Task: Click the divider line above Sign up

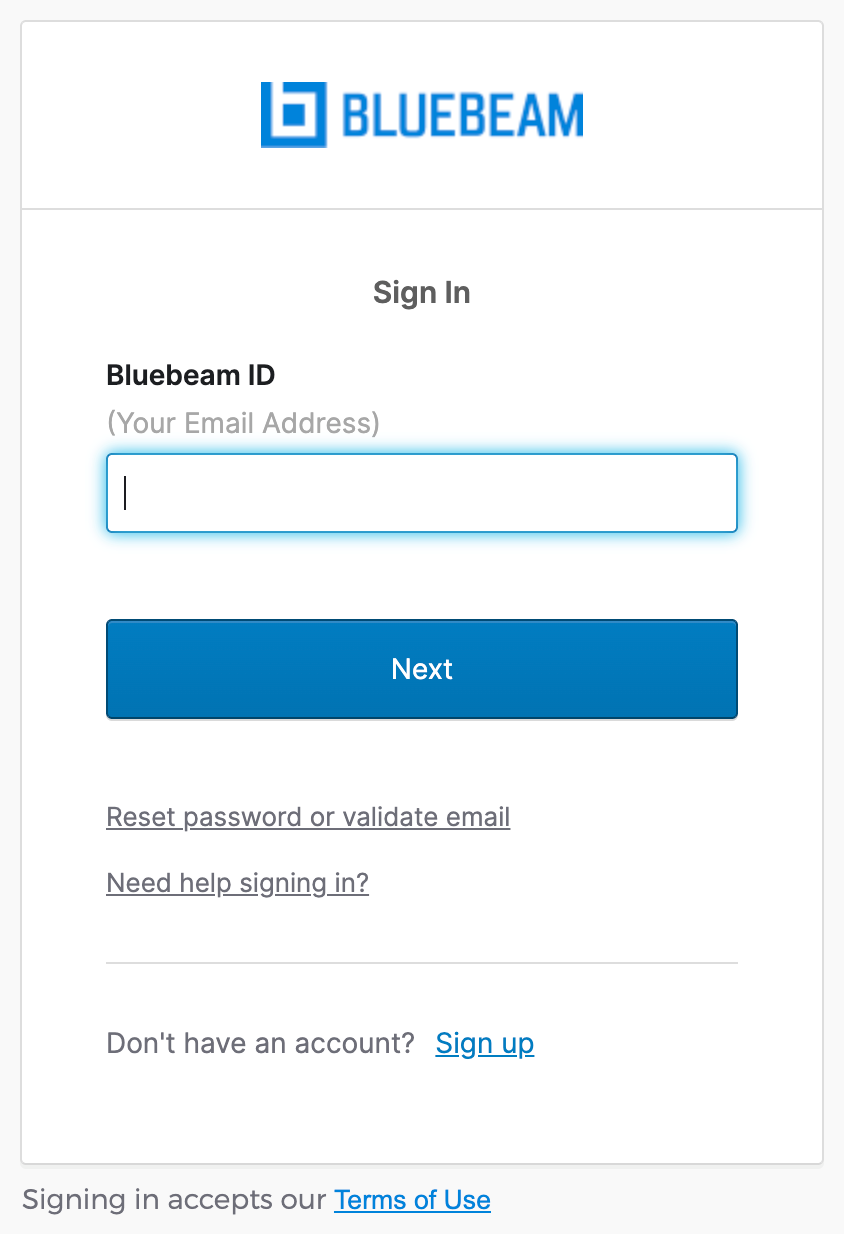Action: click(x=421, y=962)
